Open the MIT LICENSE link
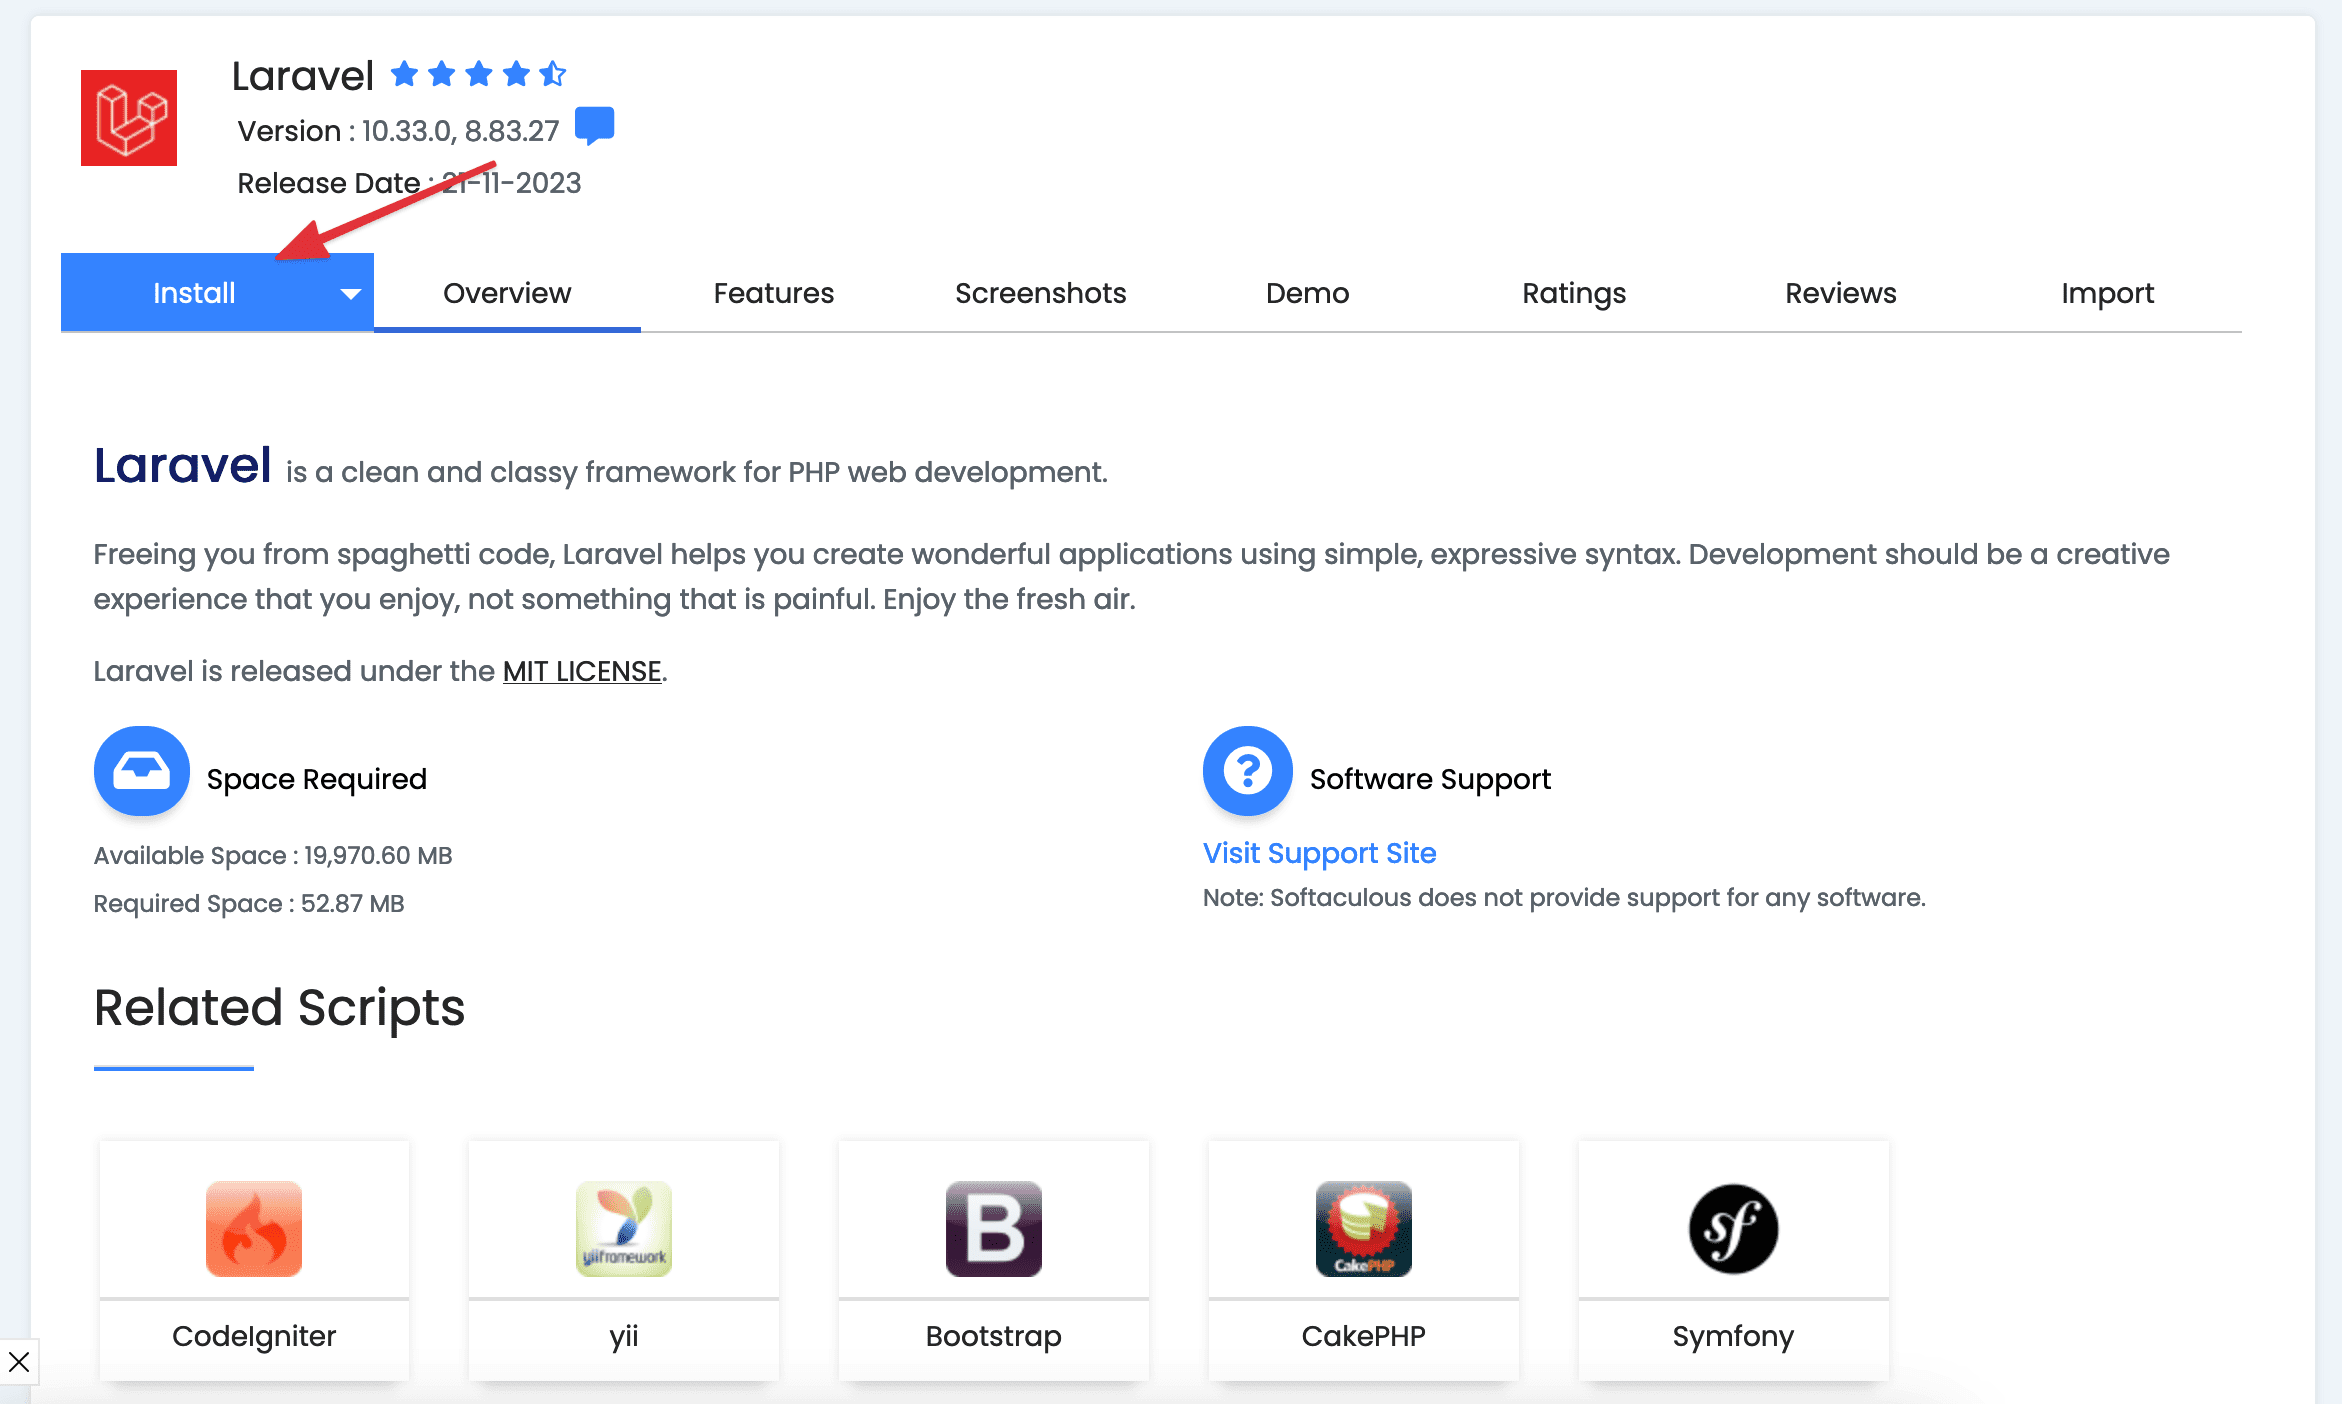Screen dimensions: 2342x1404 pos(582,671)
